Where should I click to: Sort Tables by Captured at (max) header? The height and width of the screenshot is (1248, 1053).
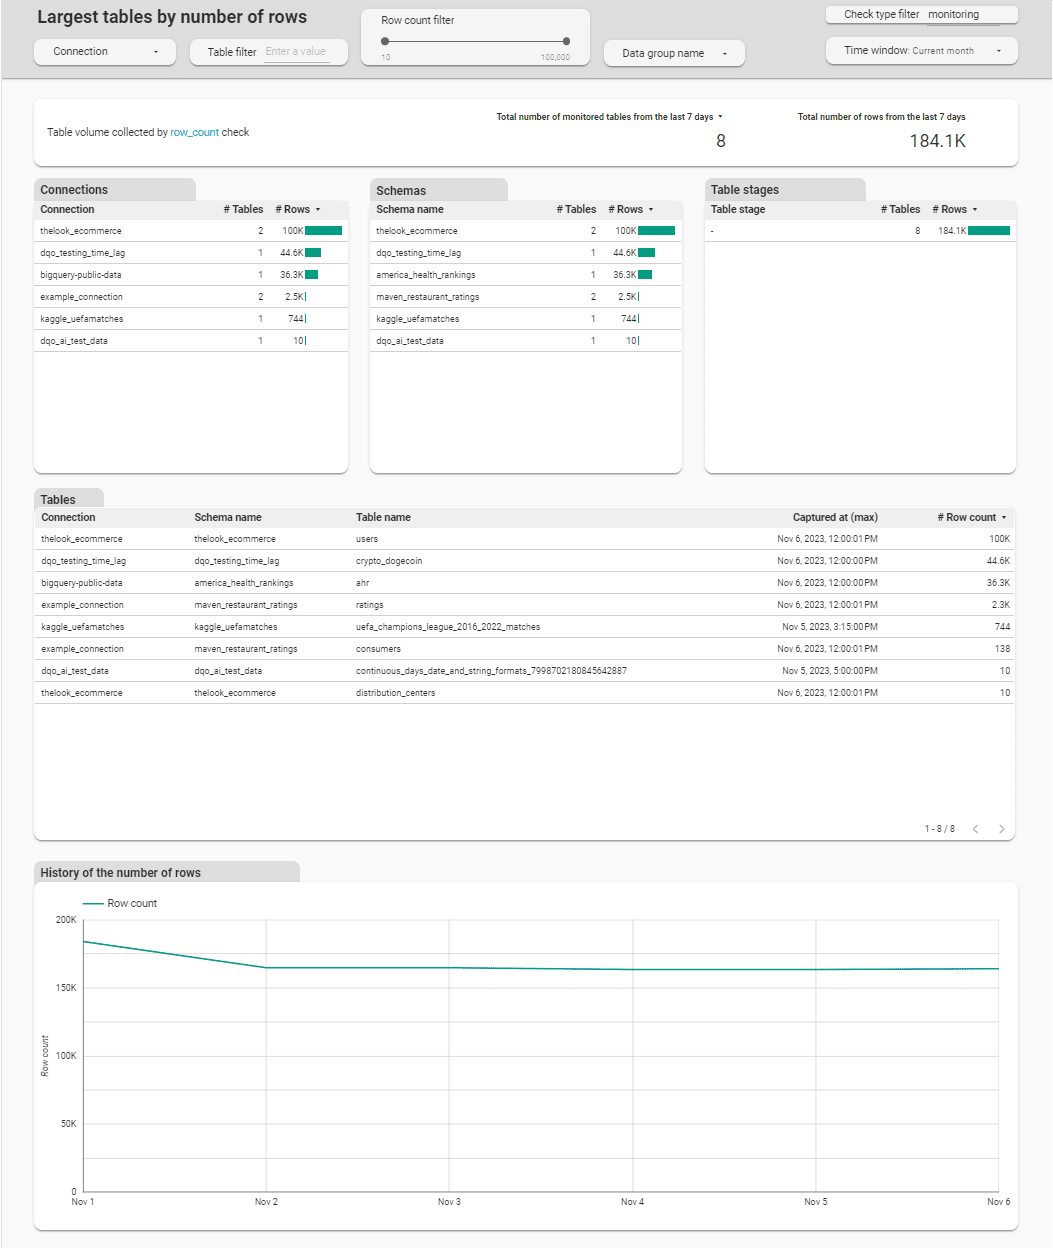point(834,518)
